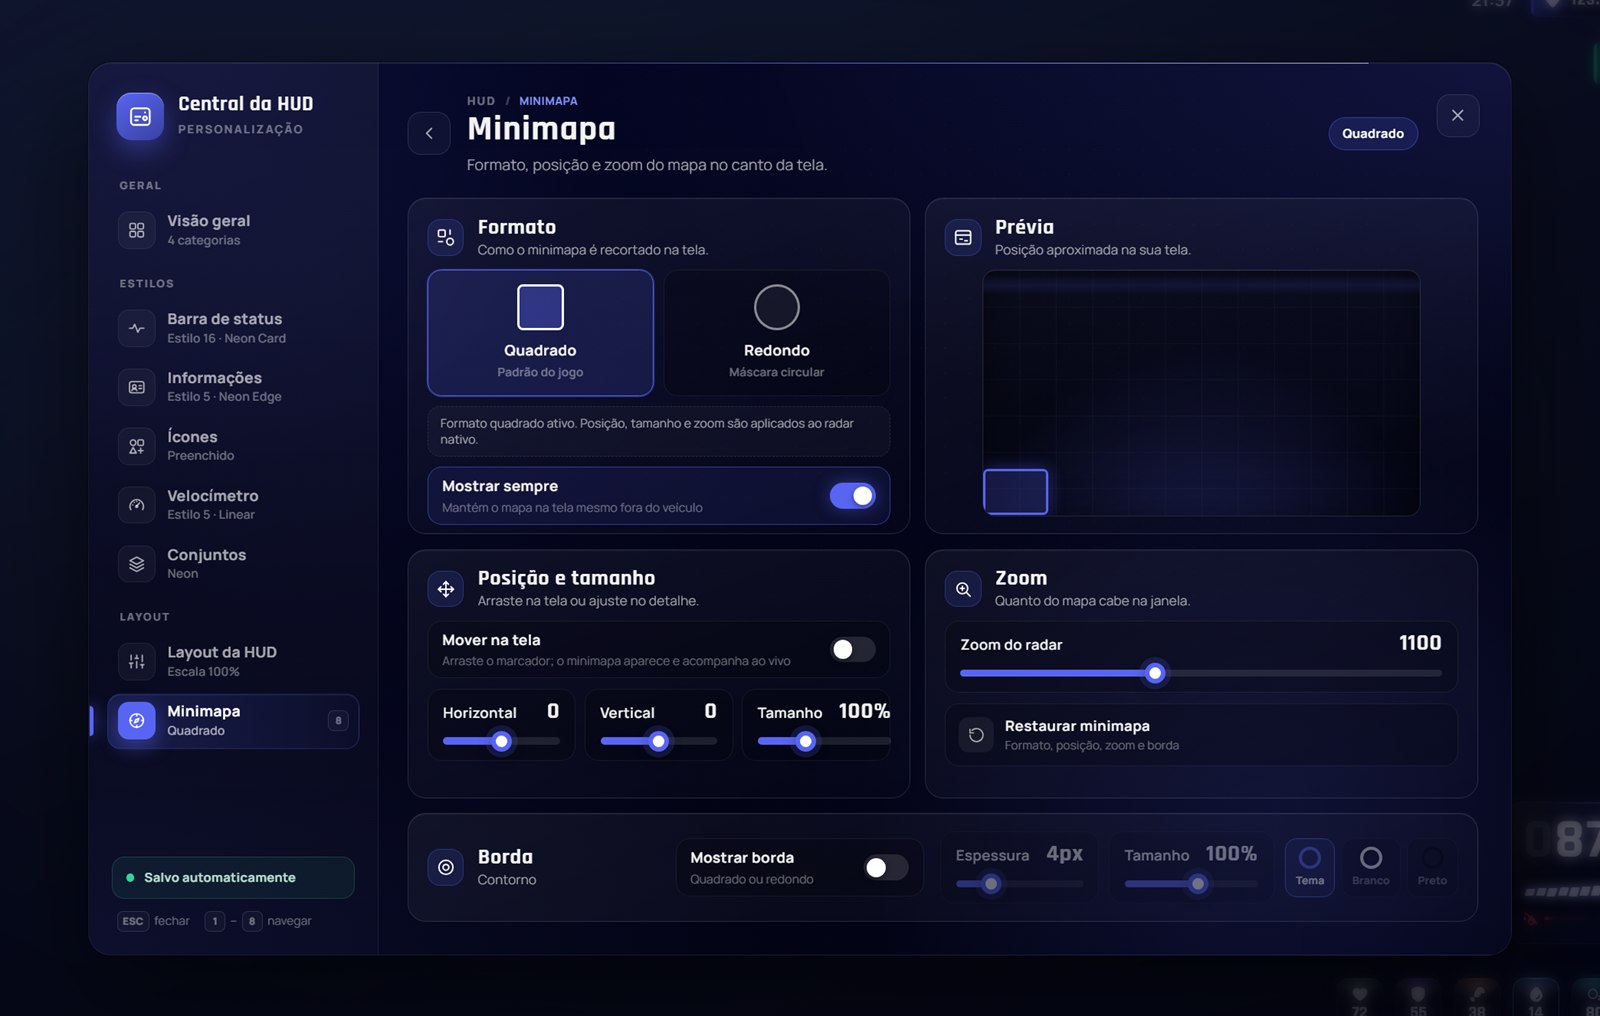Close the HUD panel with the X
The height and width of the screenshot is (1016, 1600).
point(1458,115)
